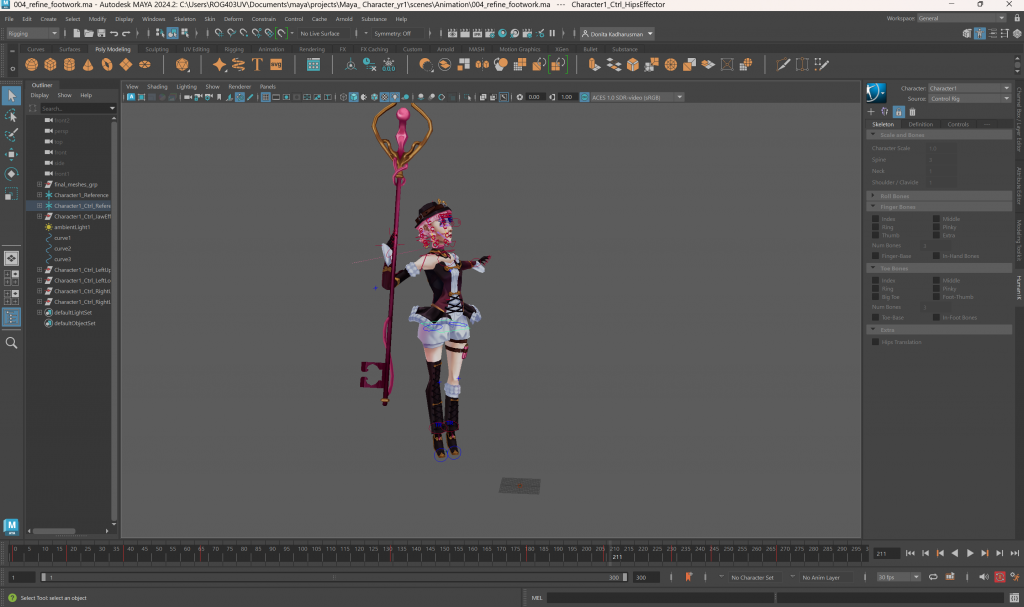Click the SVG import shelf icon
The height and width of the screenshot is (607, 1024).
(x=276, y=64)
